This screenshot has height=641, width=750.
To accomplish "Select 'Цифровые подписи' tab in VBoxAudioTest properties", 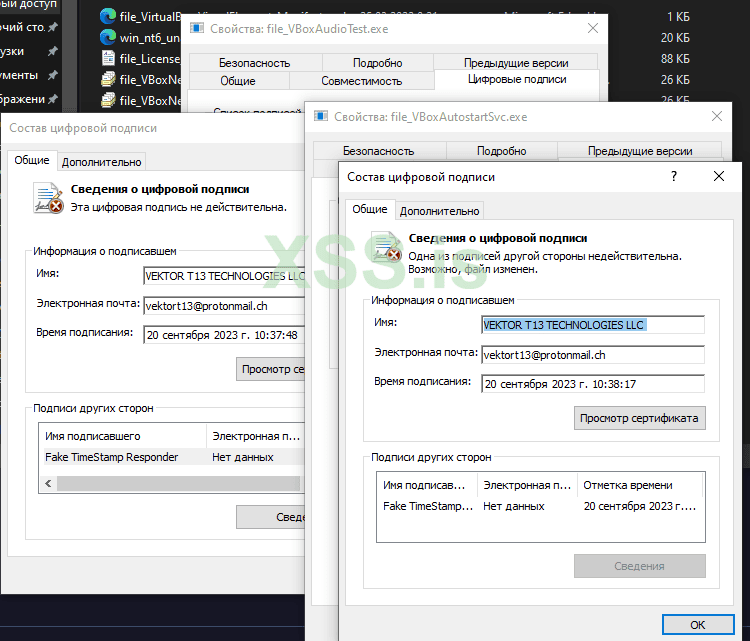I will pos(517,79).
